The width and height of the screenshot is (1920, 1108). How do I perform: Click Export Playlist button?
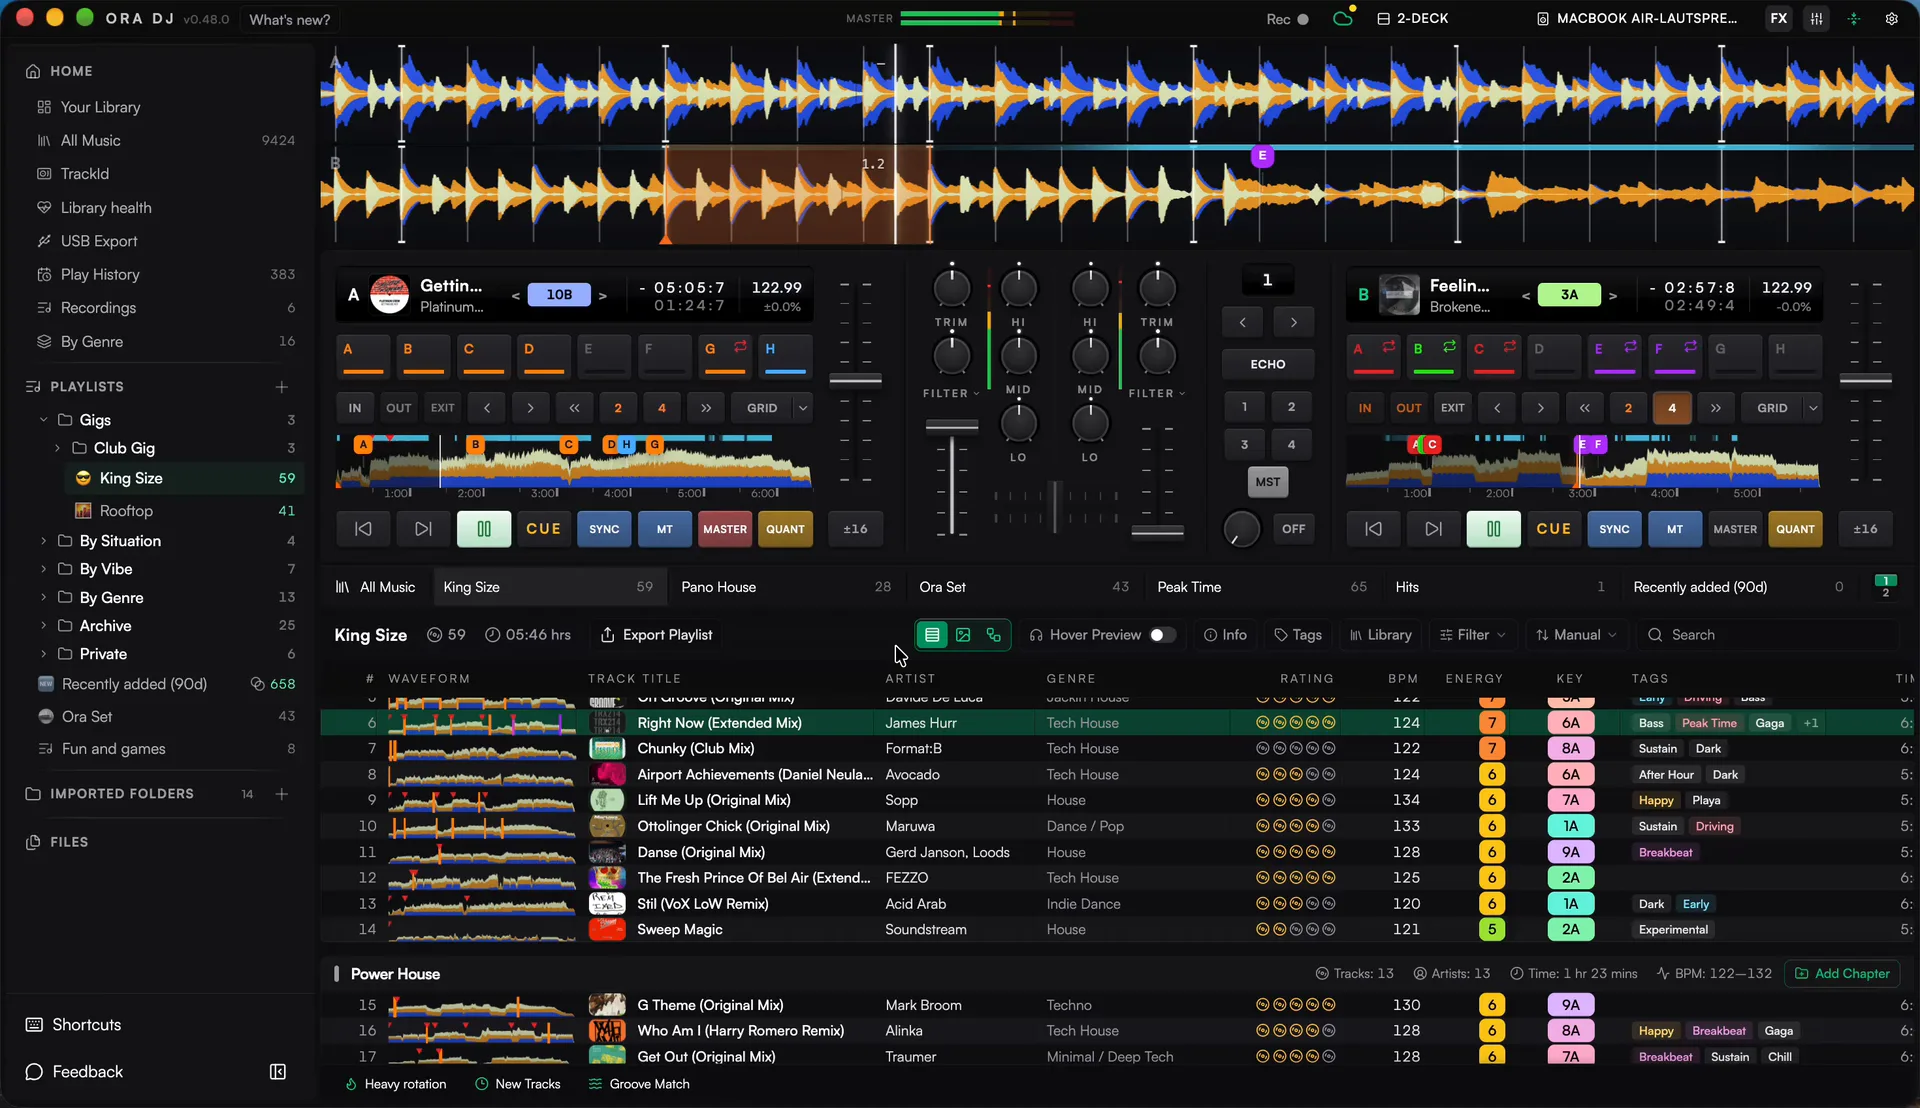pyautogui.click(x=657, y=635)
